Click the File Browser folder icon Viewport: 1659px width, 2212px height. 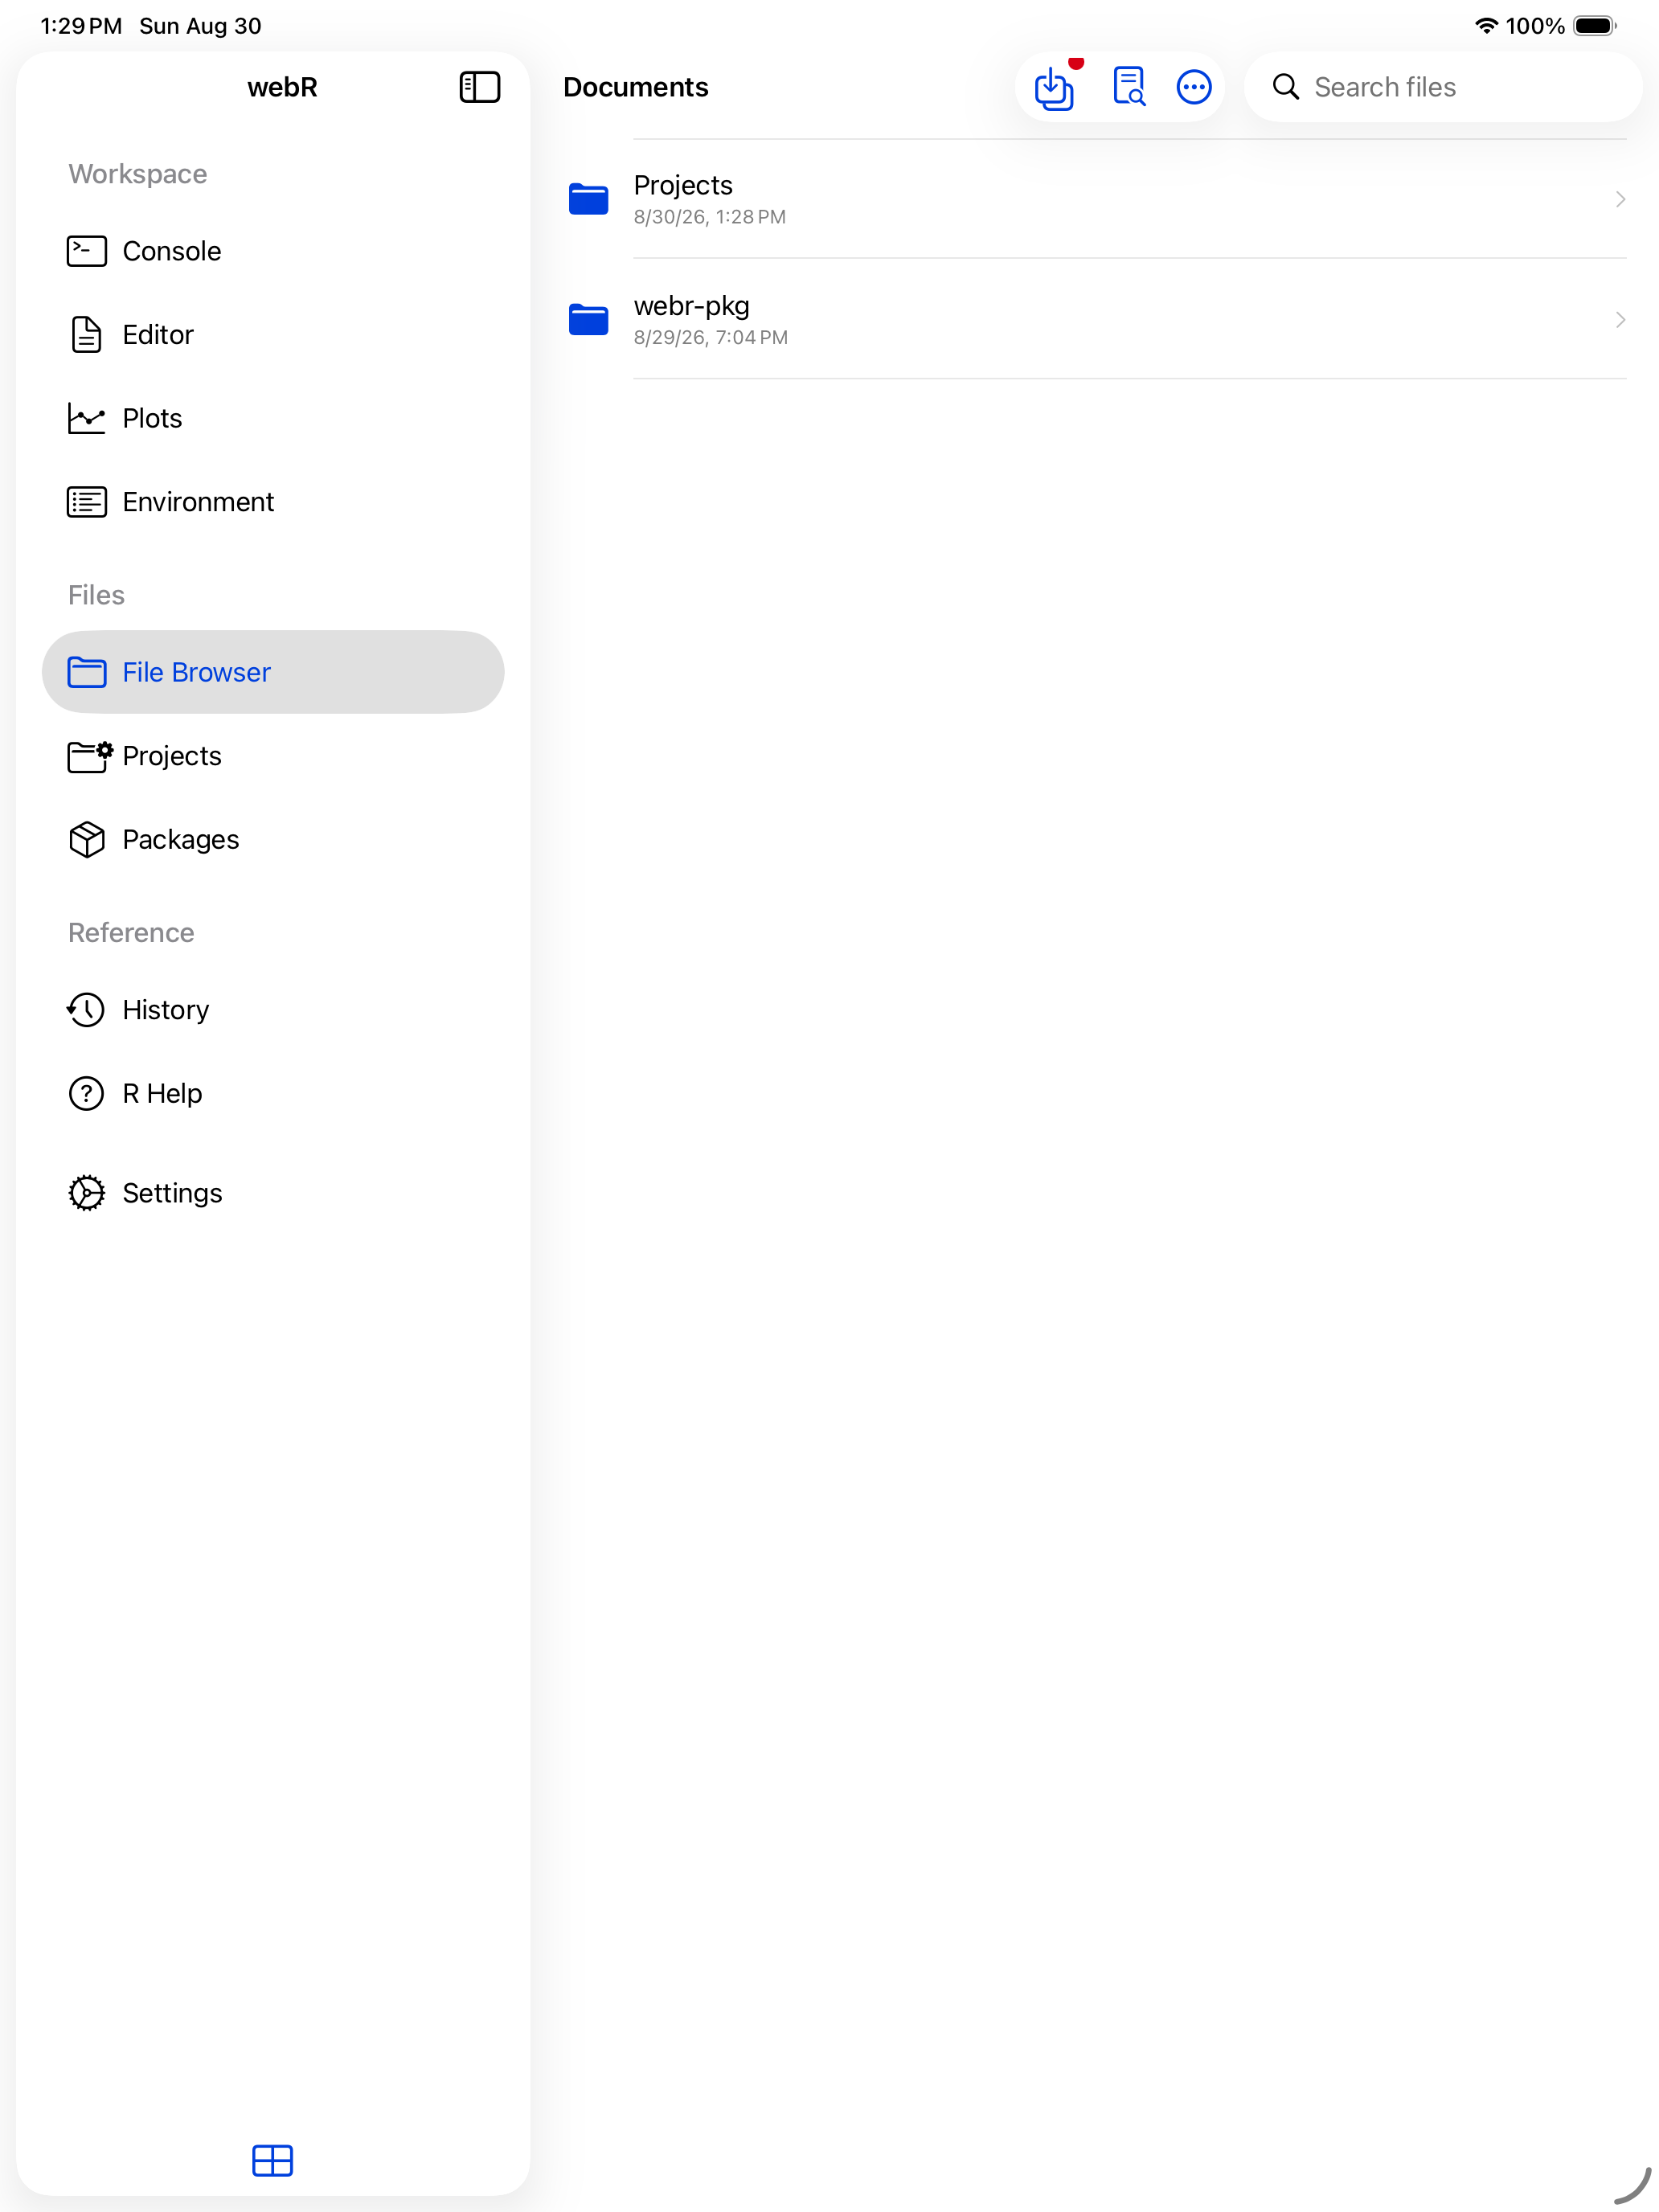[87, 672]
